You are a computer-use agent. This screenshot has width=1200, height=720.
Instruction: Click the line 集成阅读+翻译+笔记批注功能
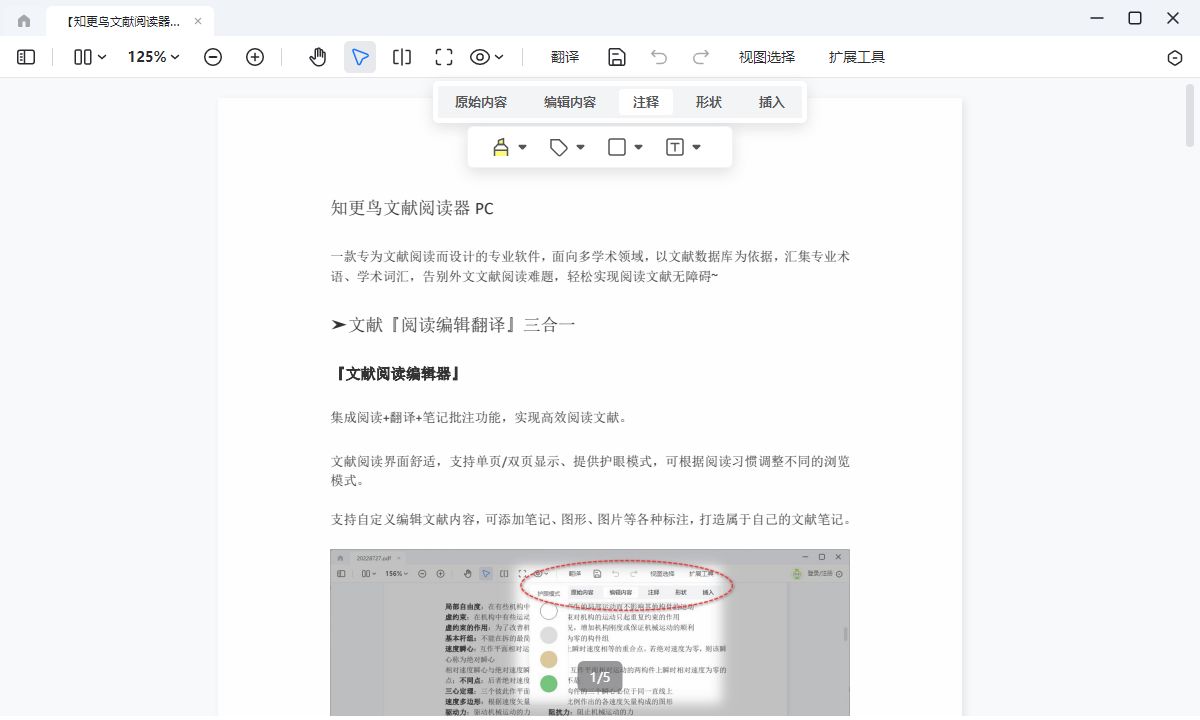[x=479, y=417]
